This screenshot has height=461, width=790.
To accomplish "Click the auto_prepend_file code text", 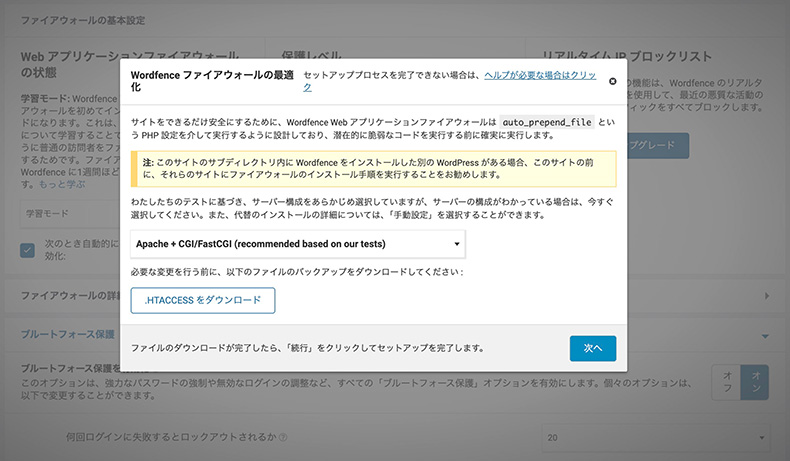I will pos(547,122).
